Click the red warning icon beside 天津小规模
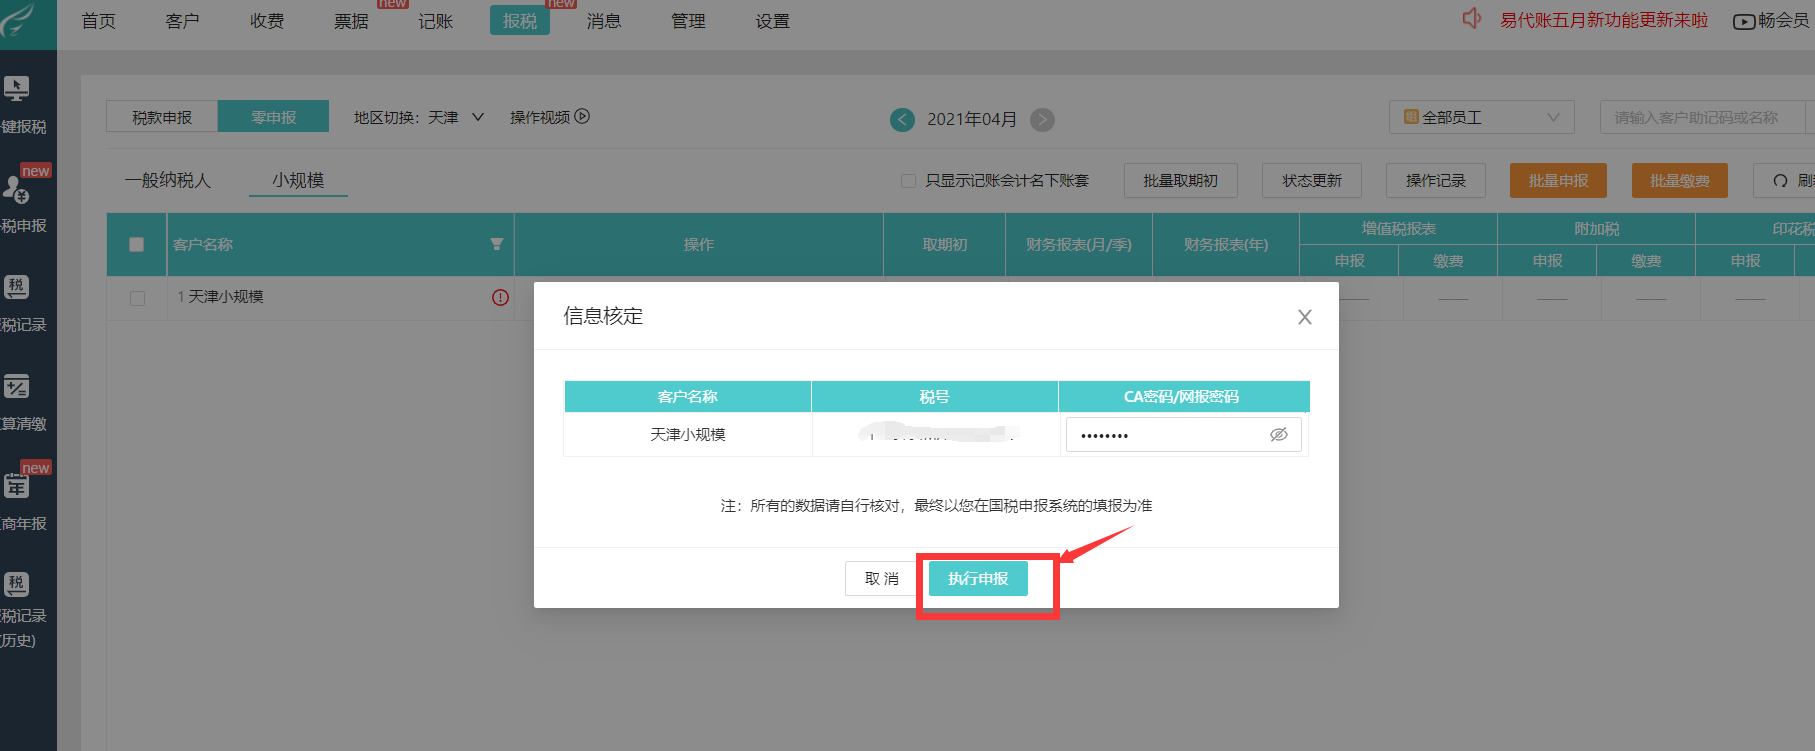 [x=500, y=297]
